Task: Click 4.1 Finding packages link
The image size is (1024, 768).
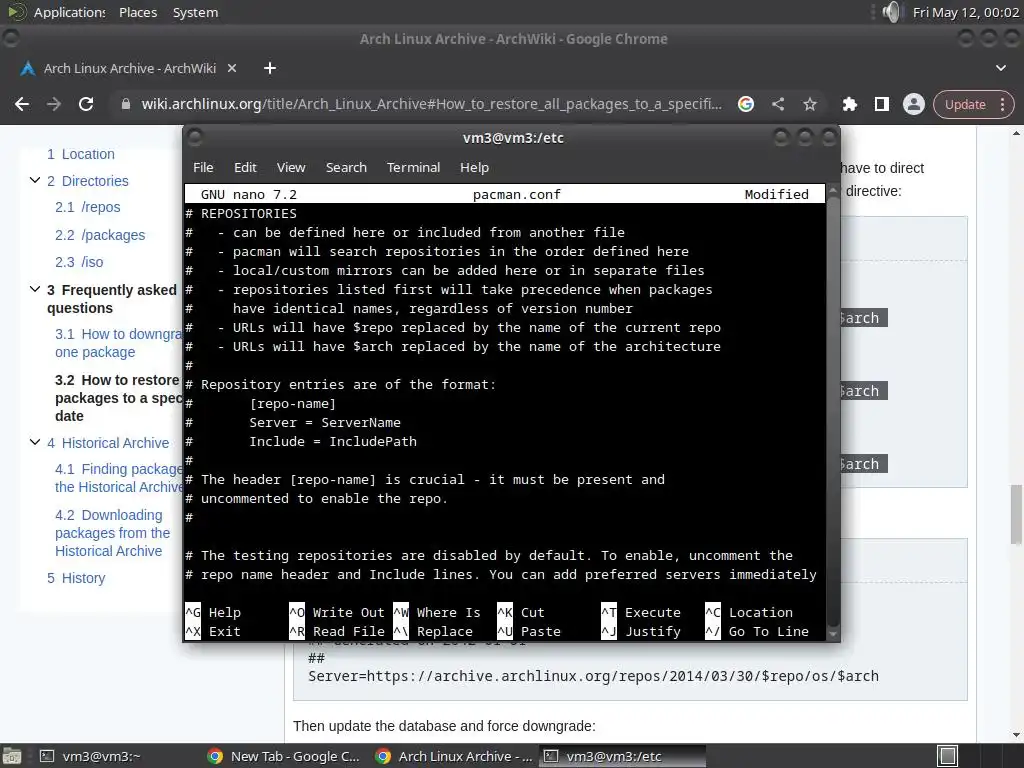Action: 119,478
